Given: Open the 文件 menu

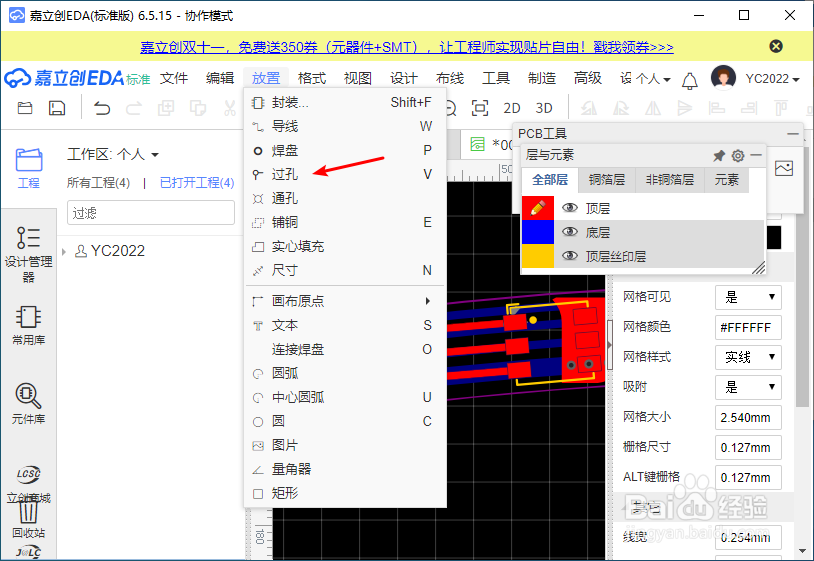Looking at the screenshot, I should [174, 78].
